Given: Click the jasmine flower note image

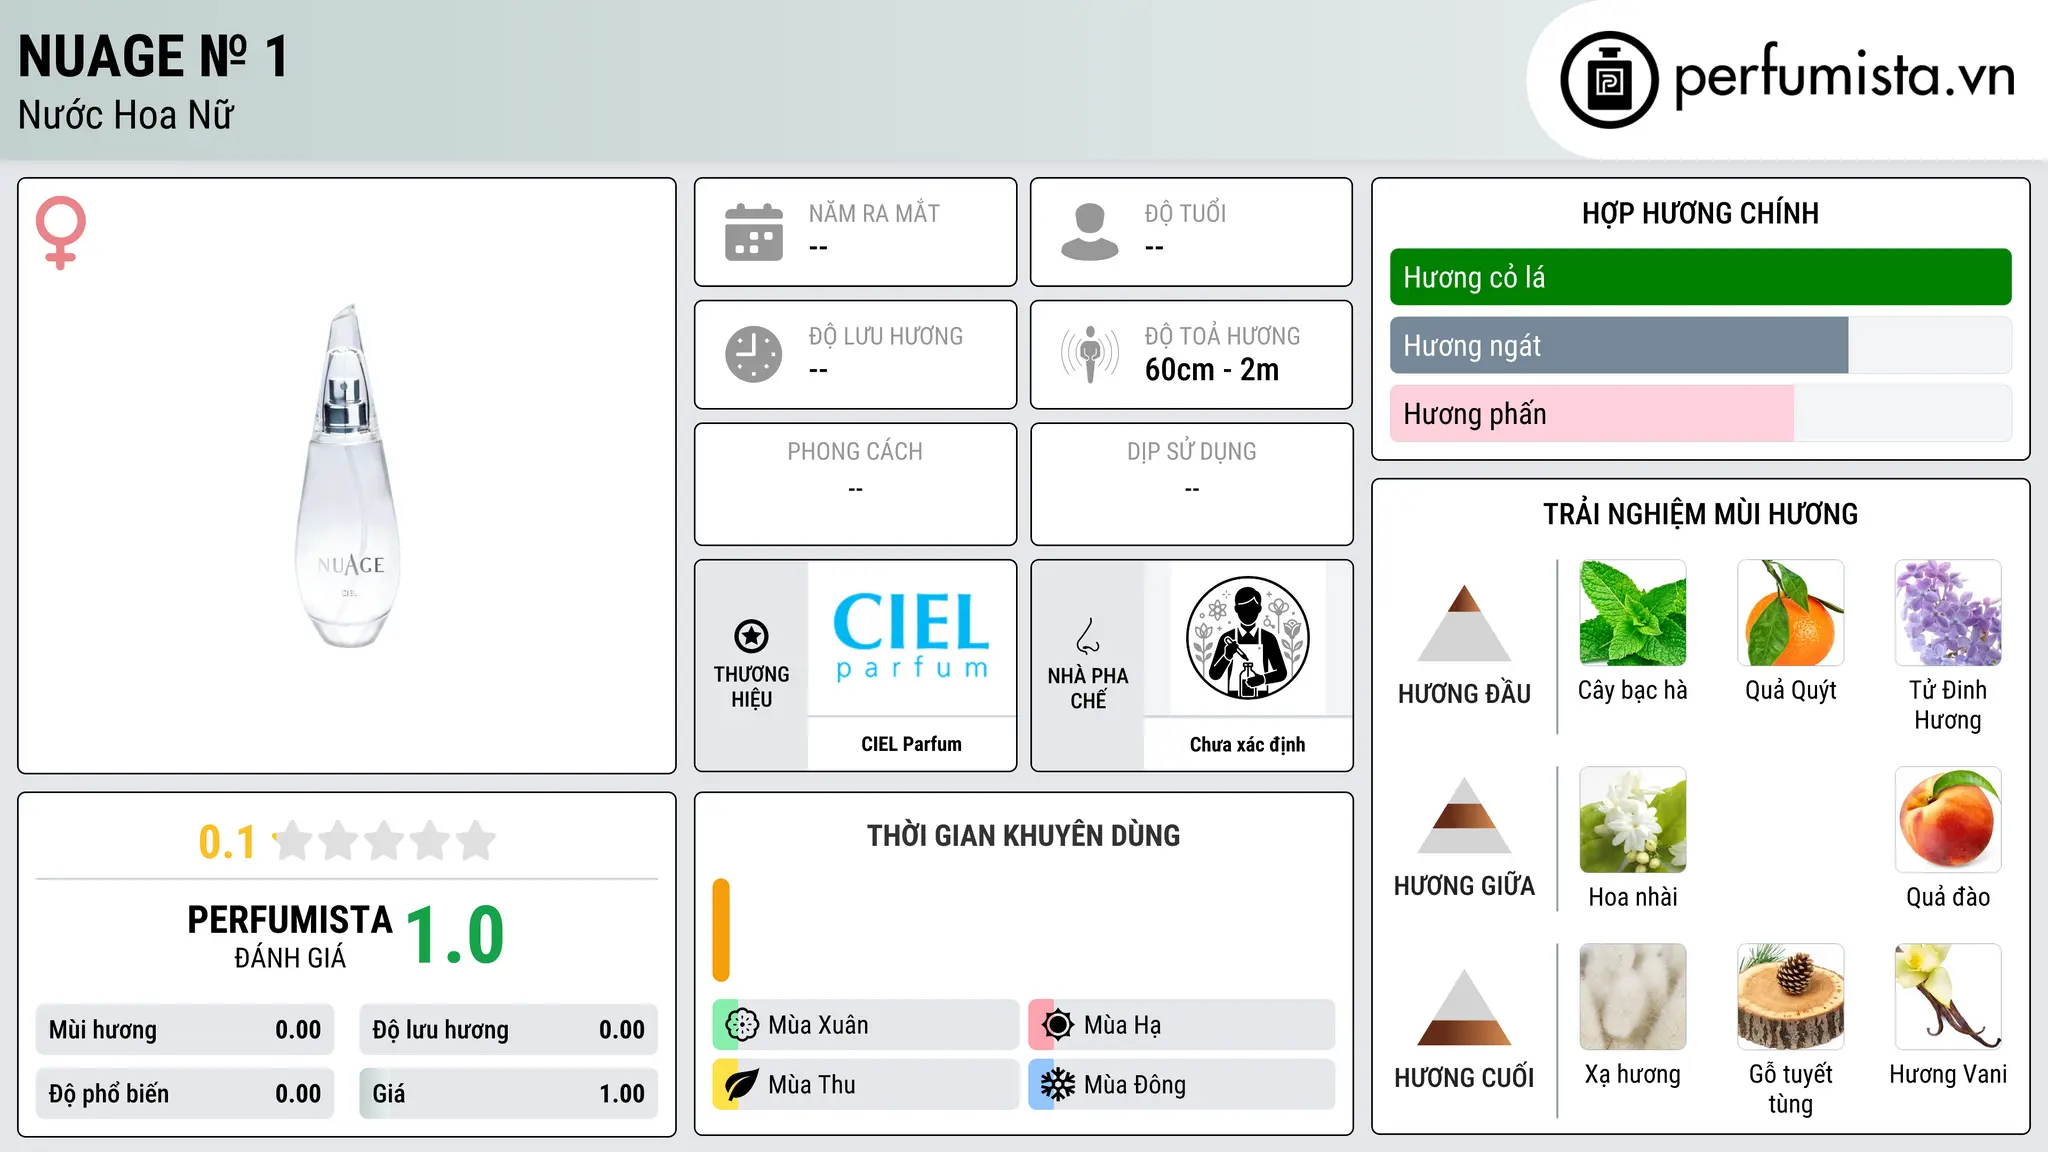Looking at the screenshot, I should point(1633,820).
